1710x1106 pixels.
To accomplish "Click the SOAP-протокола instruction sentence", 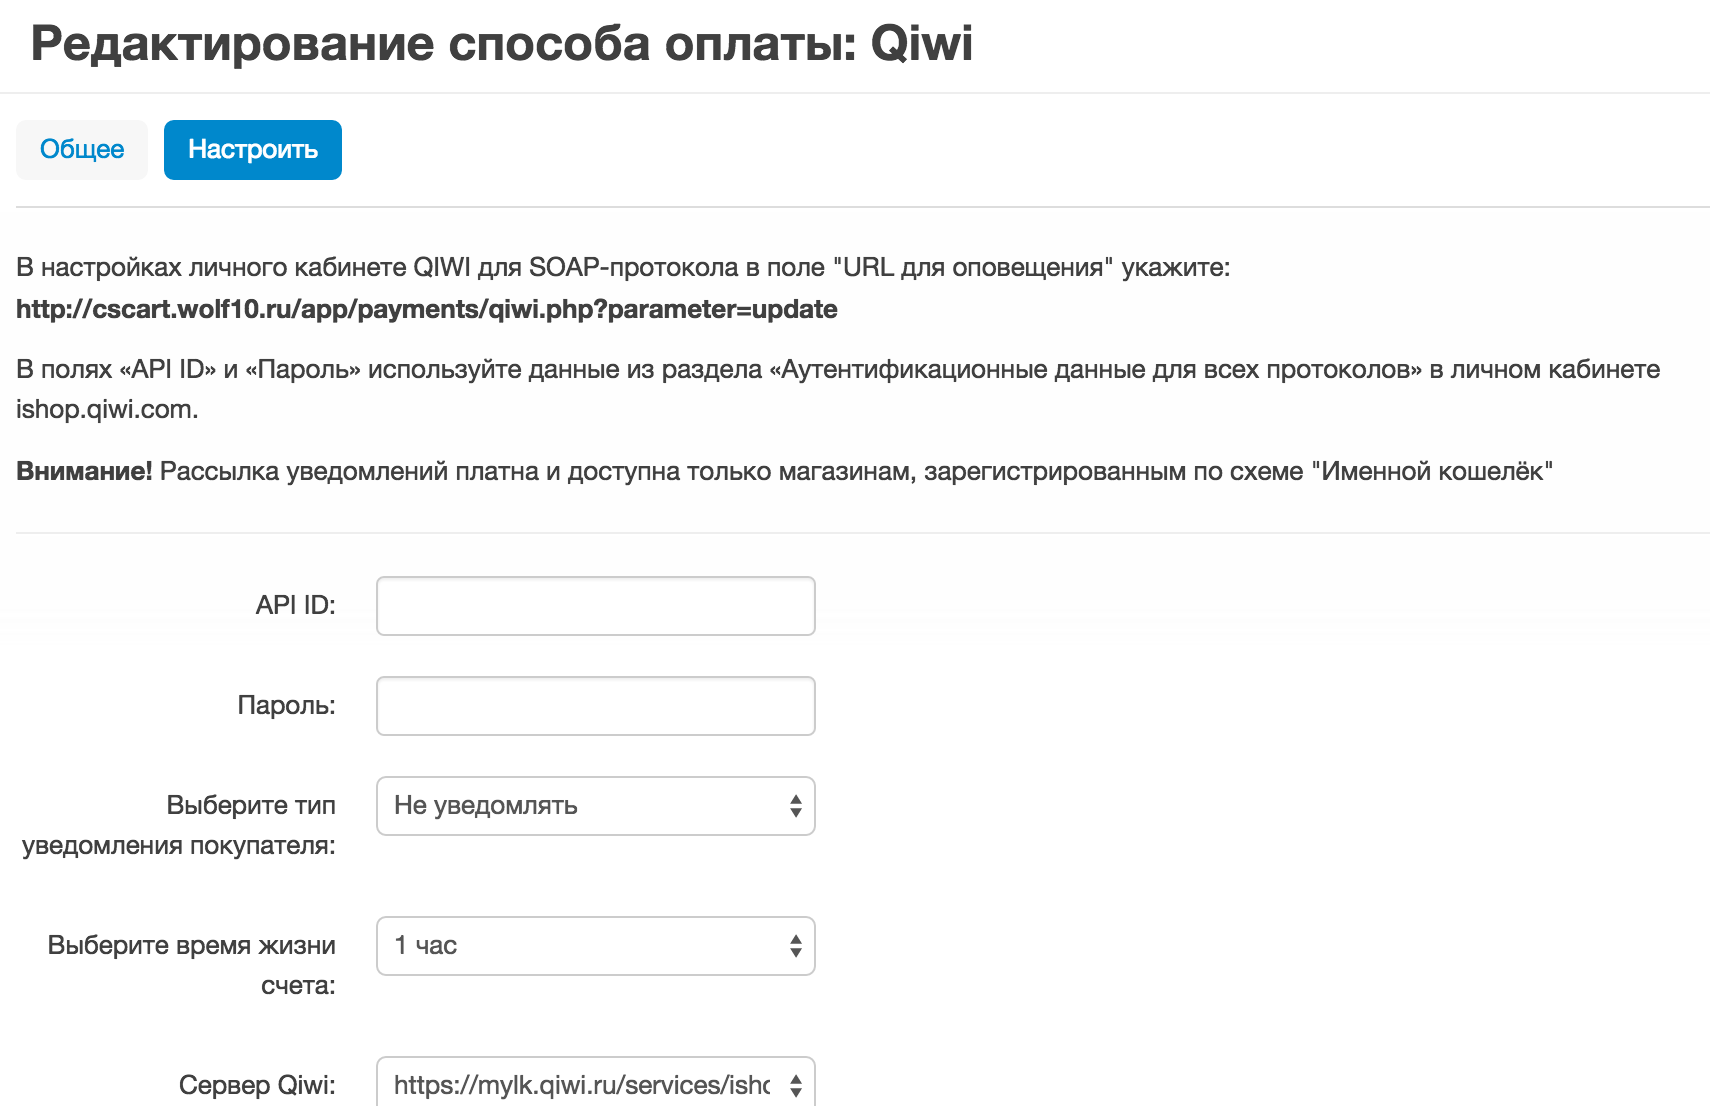I will tap(622, 267).
